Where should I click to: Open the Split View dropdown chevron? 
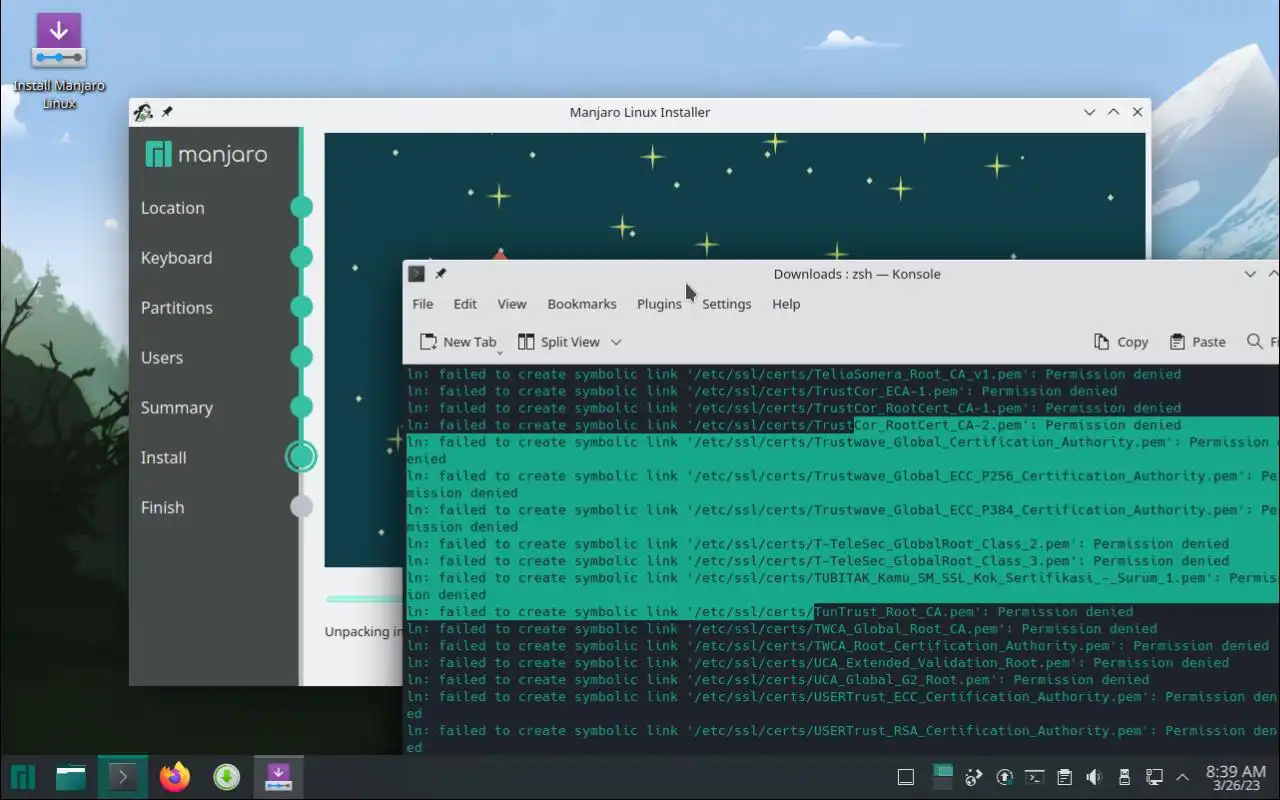tap(616, 342)
